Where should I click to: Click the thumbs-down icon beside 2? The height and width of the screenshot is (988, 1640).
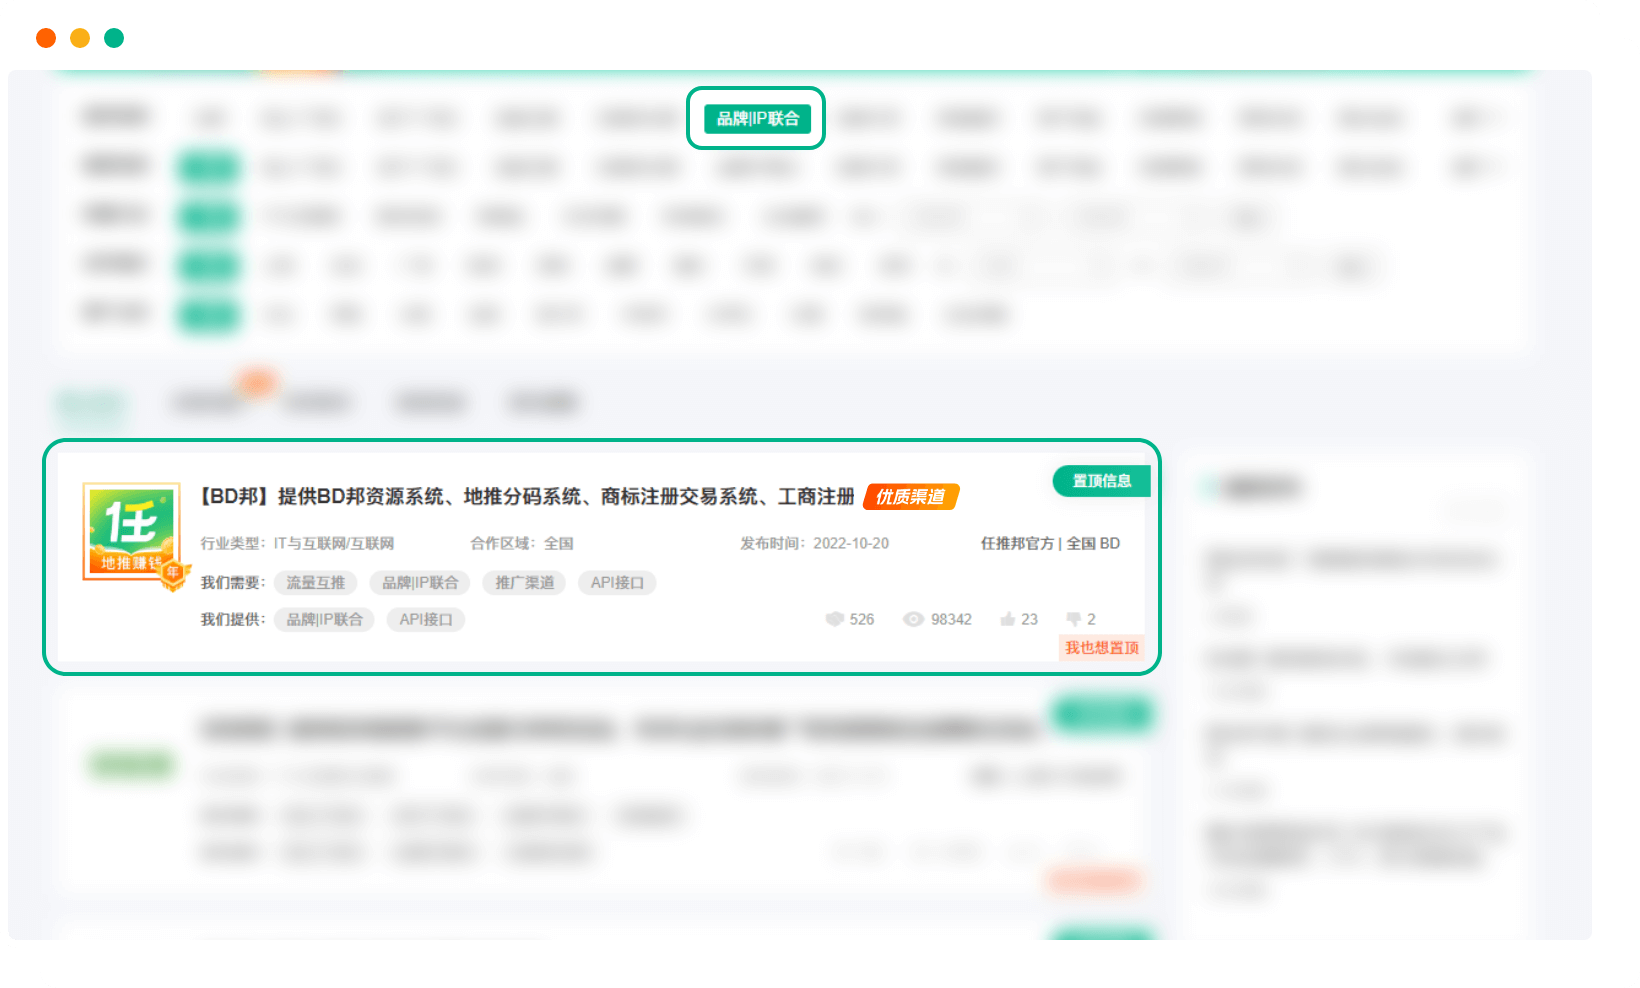[x=1074, y=619]
